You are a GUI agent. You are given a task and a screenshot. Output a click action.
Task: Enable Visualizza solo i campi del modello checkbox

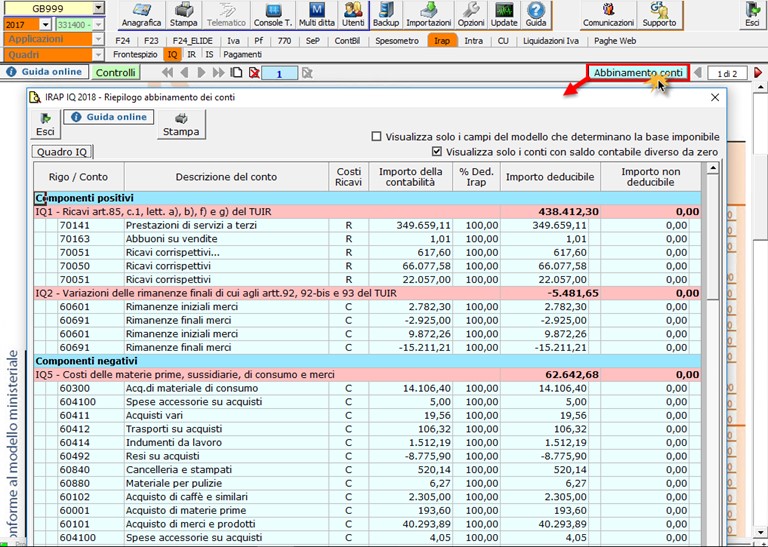point(376,137)
